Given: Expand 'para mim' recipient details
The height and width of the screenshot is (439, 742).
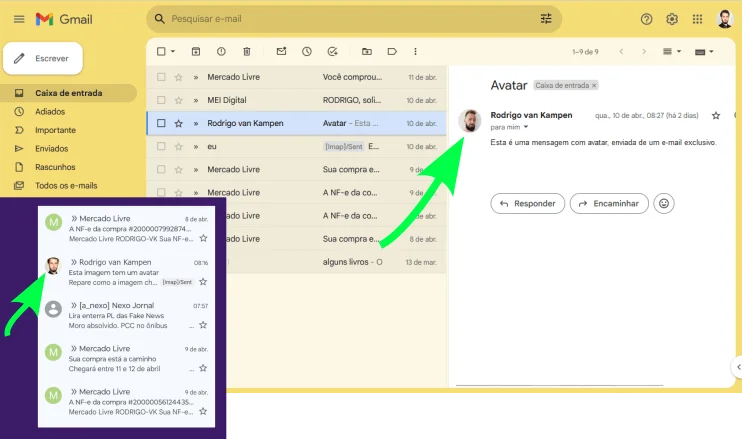Looking at the screenshot, I should [x=526, y=127].
